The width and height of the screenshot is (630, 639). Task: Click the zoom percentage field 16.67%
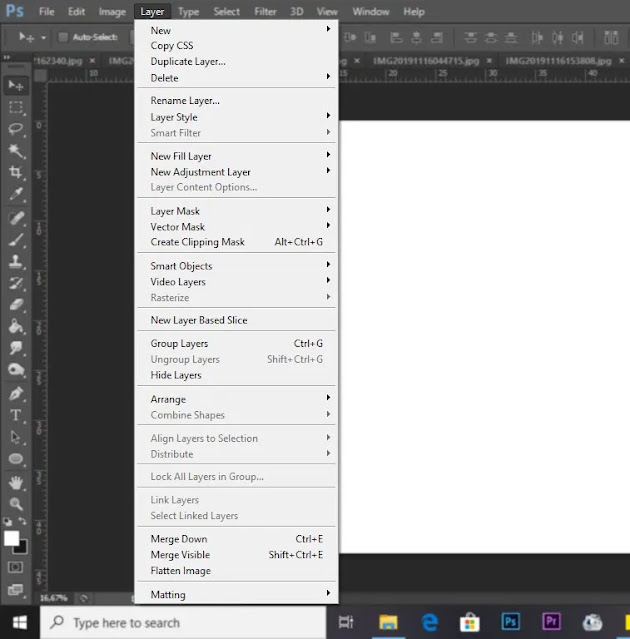click(x=53, y=598)
